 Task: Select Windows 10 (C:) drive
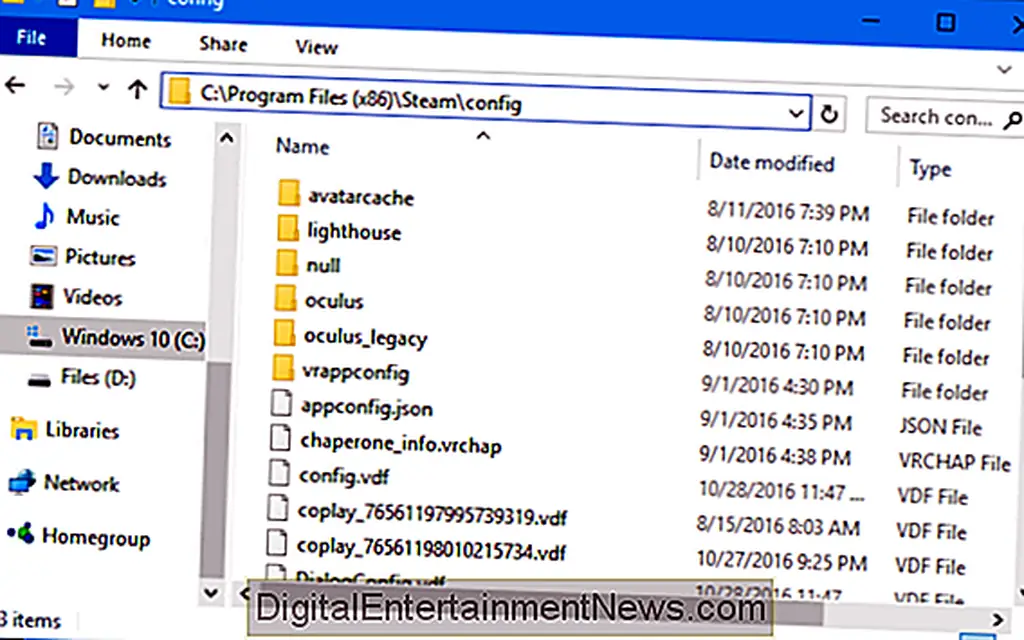(132, 338)
